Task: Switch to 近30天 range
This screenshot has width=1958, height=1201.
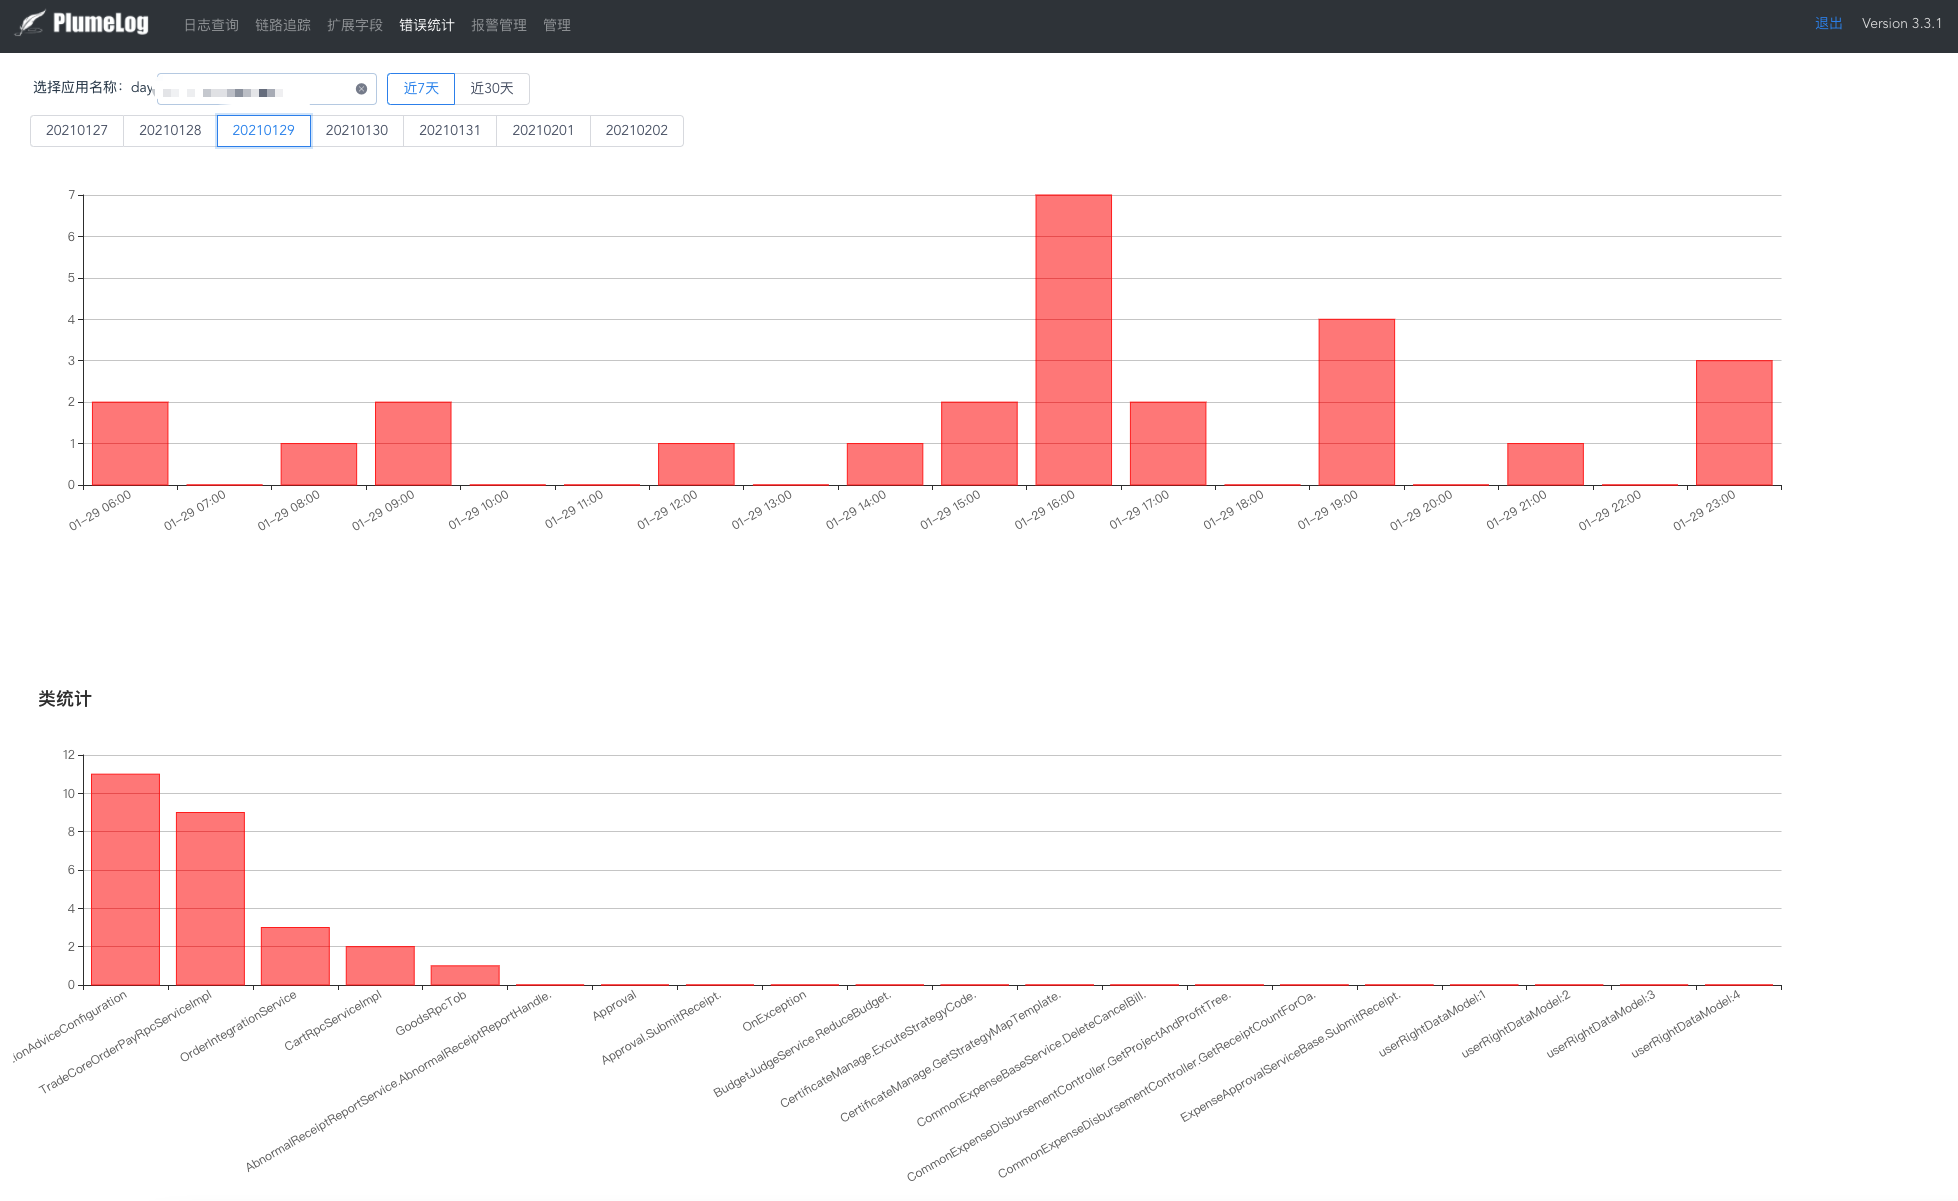Action: coord(492,89)
